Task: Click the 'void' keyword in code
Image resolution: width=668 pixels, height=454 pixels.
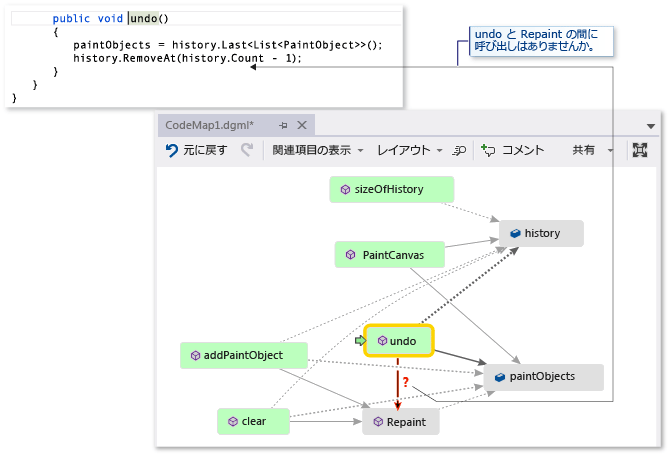Action: click(110, 18)
